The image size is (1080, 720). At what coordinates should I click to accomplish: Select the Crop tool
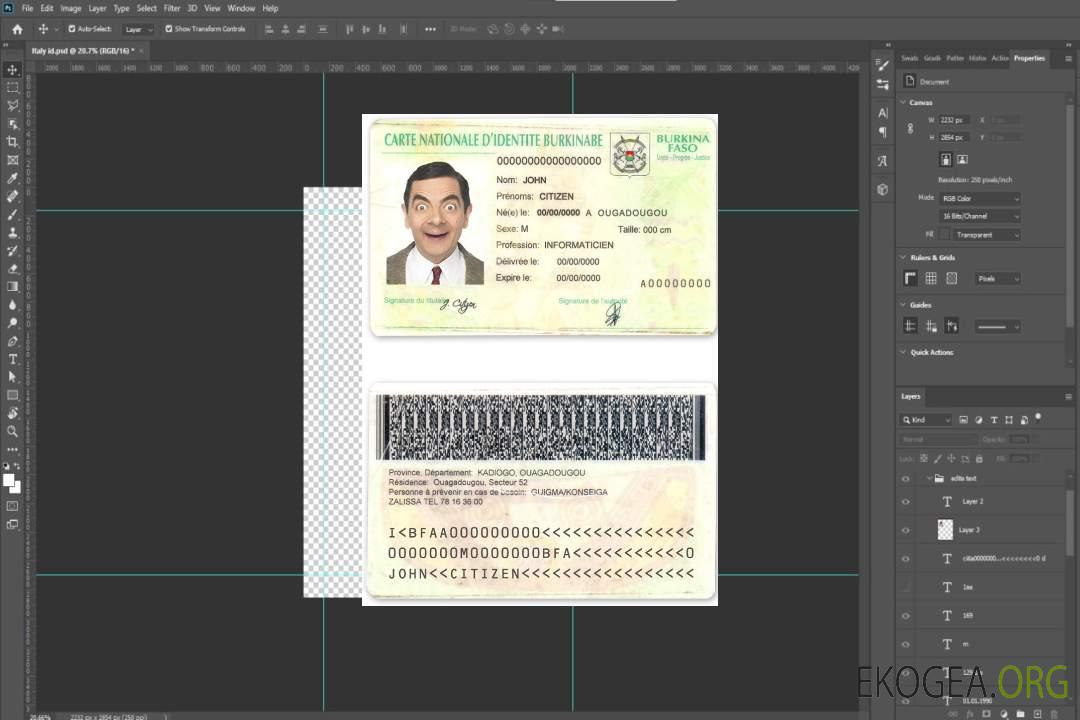coord(13,142)
